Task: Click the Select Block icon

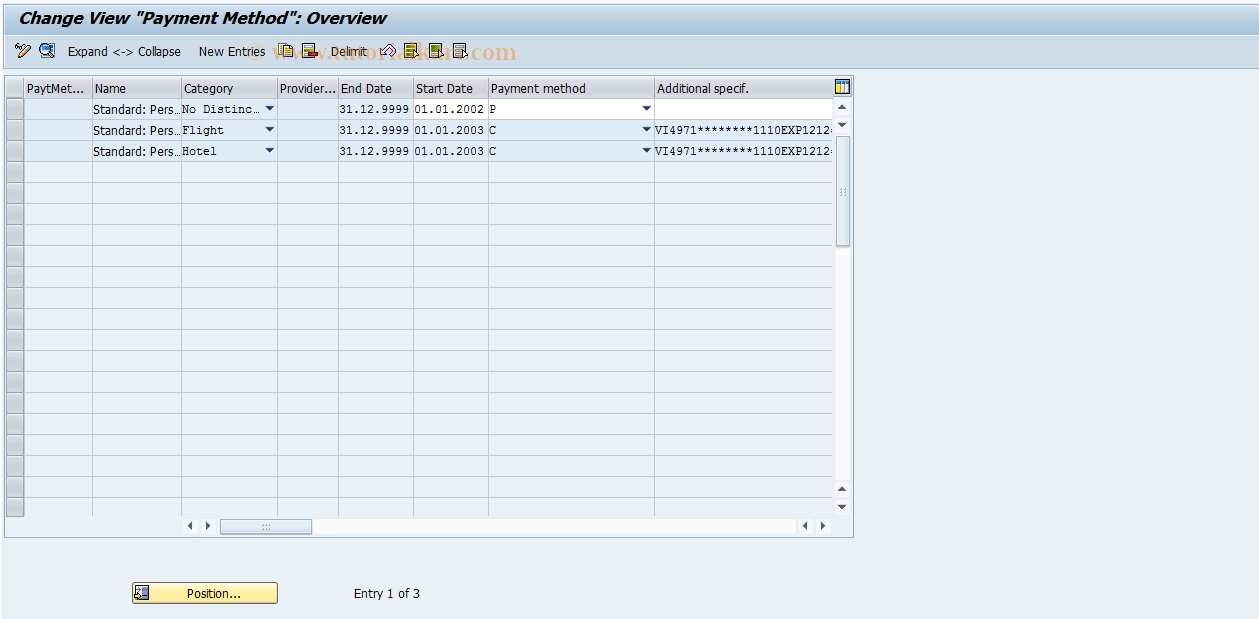Action: (x=436, y=50)
